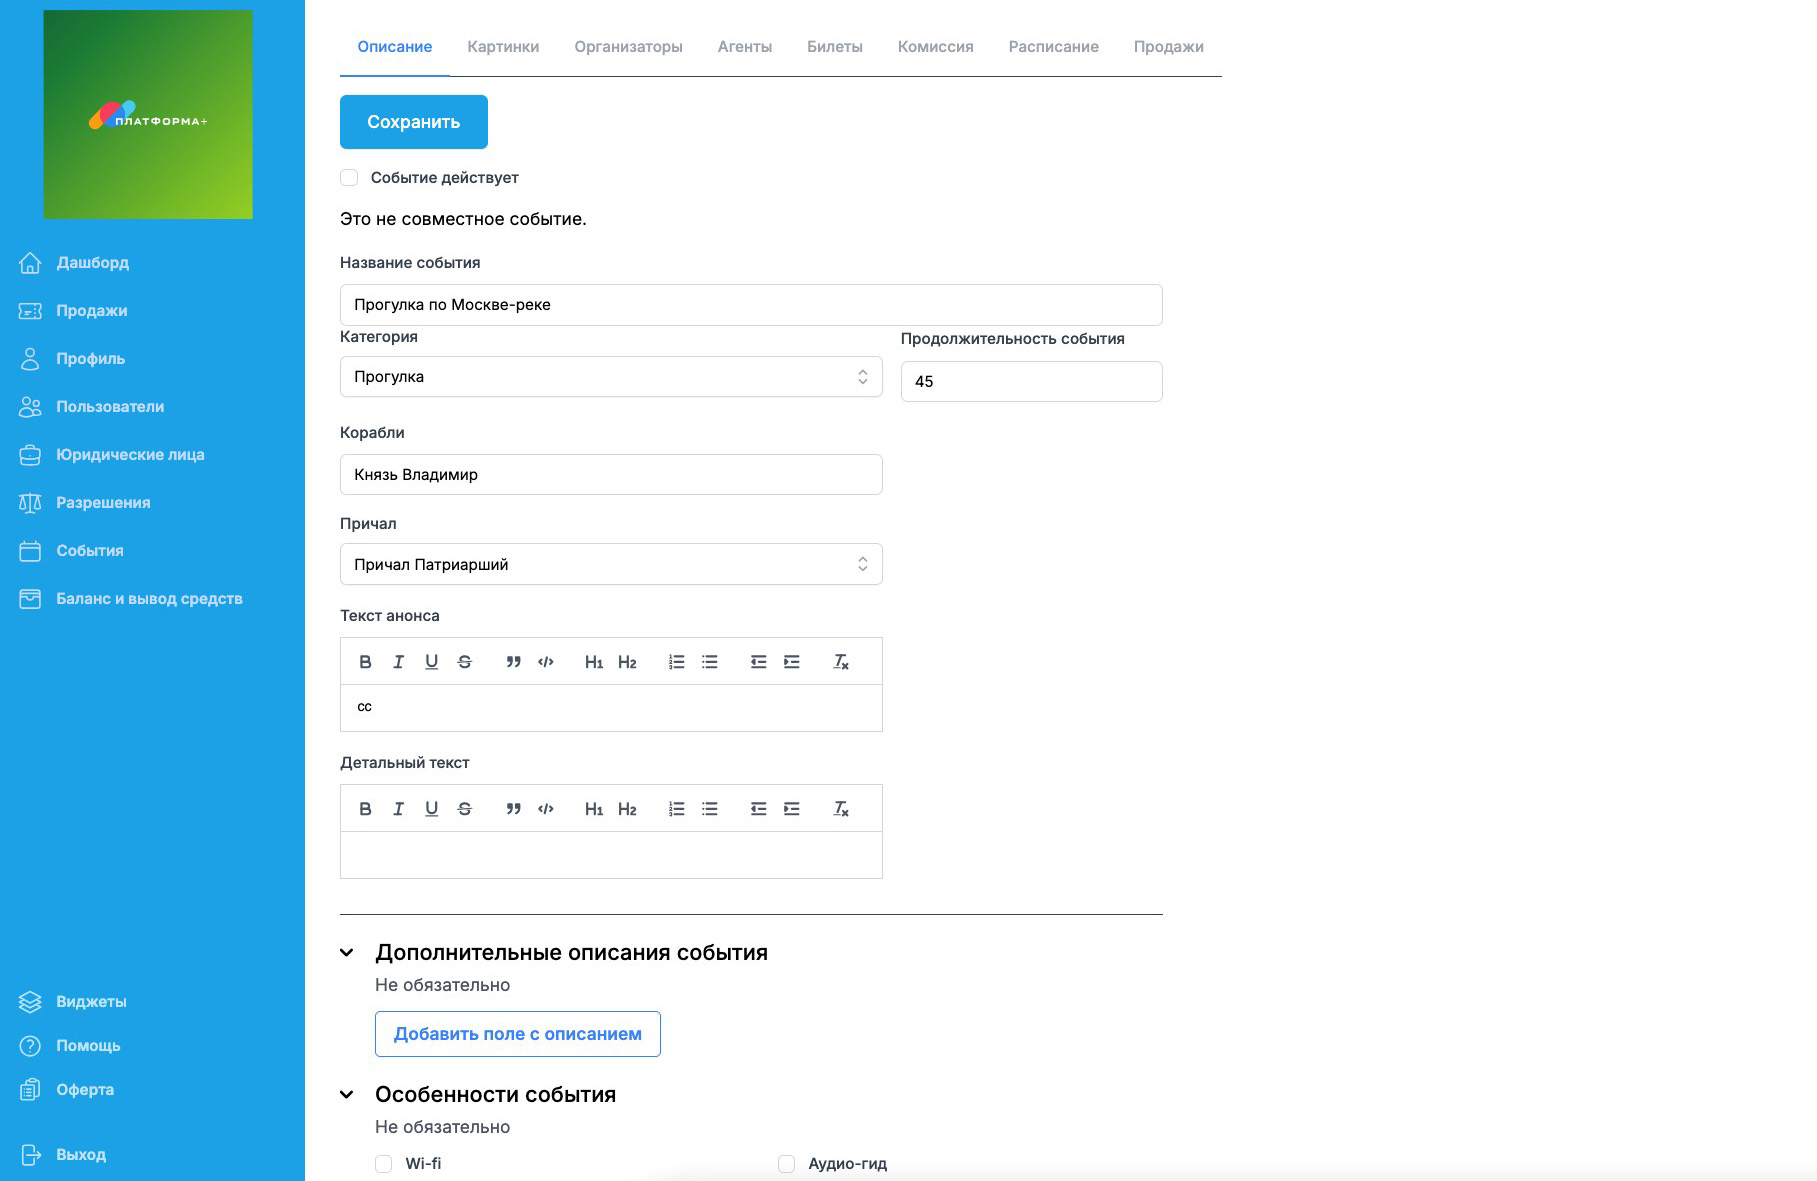Apply H1 heading in Детальный текст editor
Viewport: 1817px width, 1181px height.
point(594,809)
